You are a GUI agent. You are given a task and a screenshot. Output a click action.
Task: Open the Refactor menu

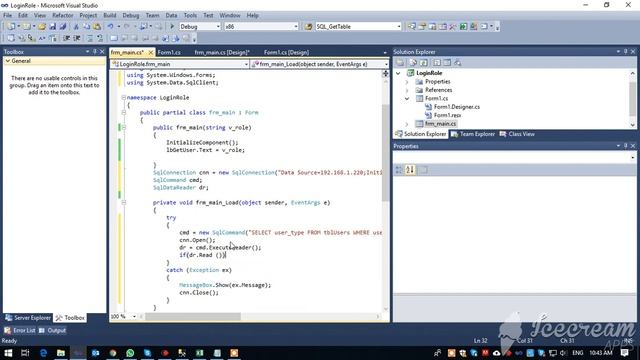(x=62, y=16)
